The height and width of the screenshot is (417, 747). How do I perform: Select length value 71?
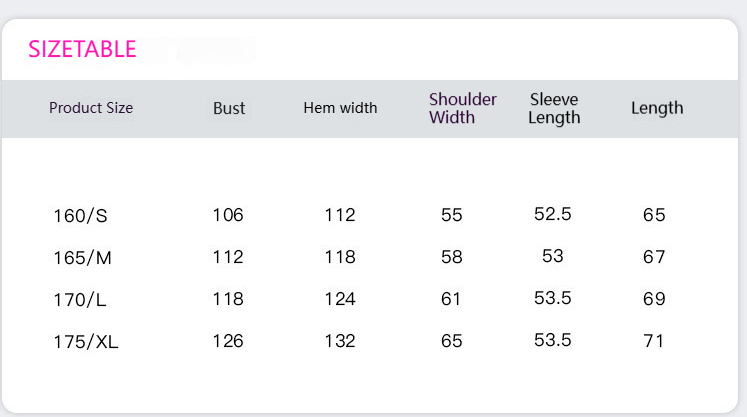(654, 341)
